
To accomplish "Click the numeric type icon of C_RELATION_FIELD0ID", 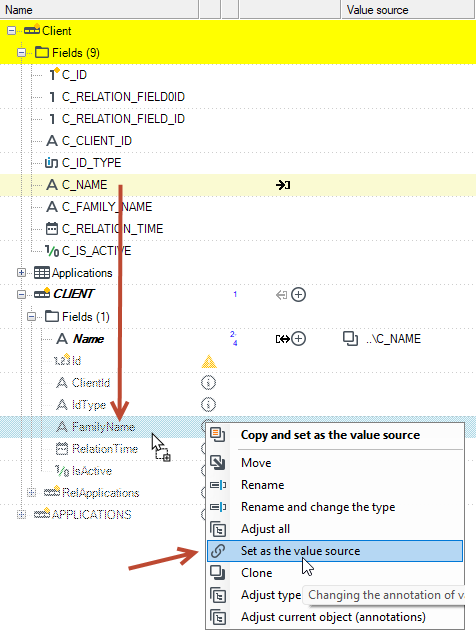I will (x=52, y=97).
